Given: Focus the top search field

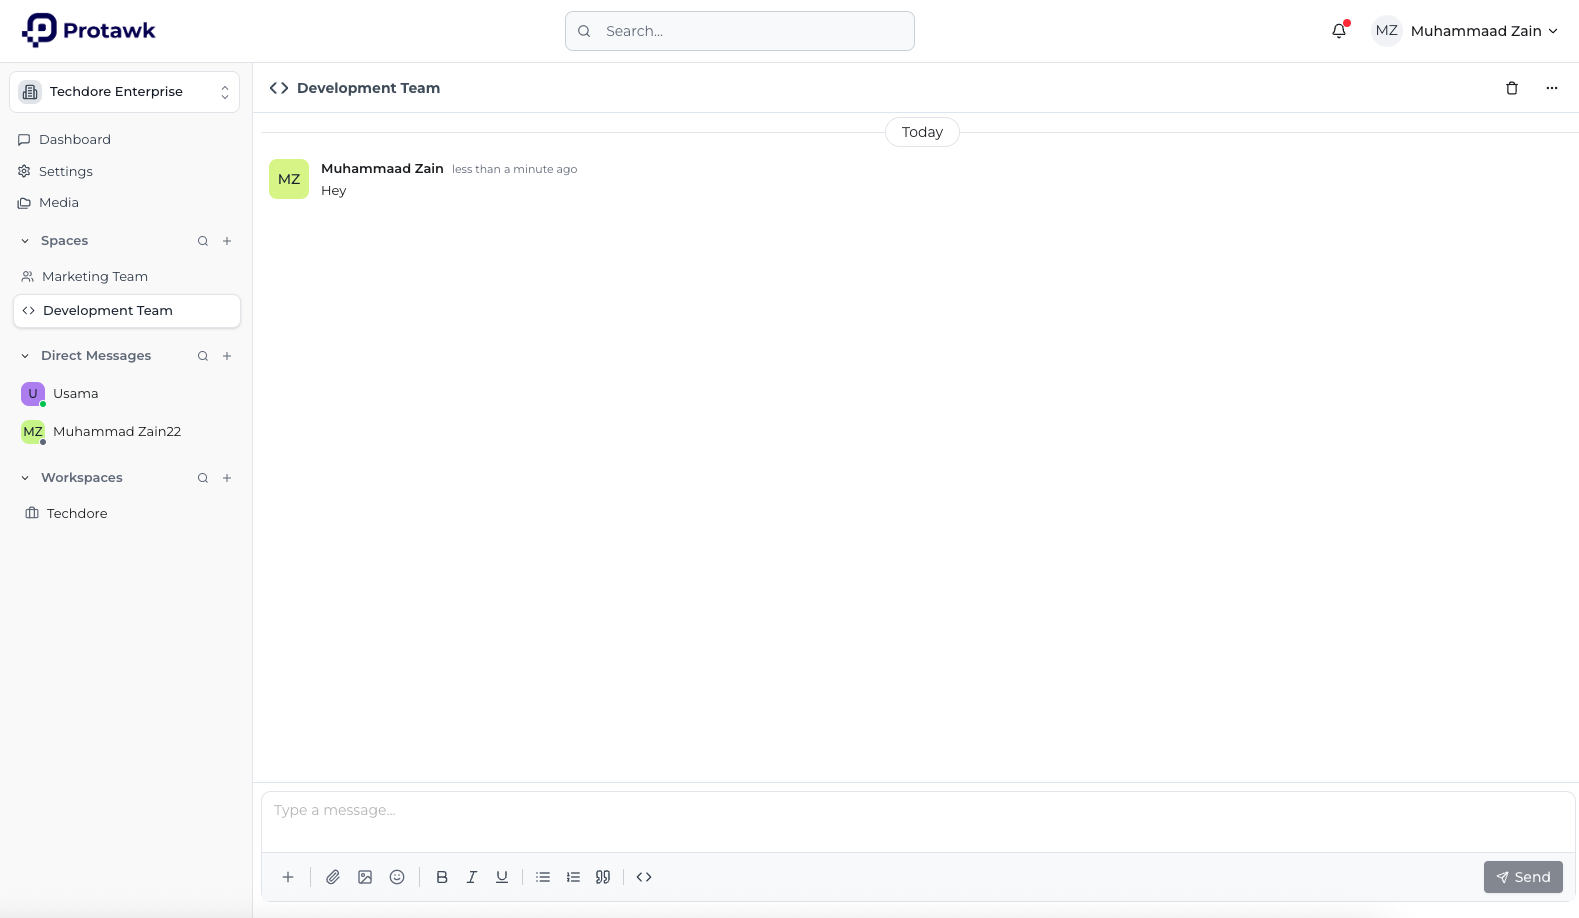Looking at the screenshot, I should pos(740,31).
